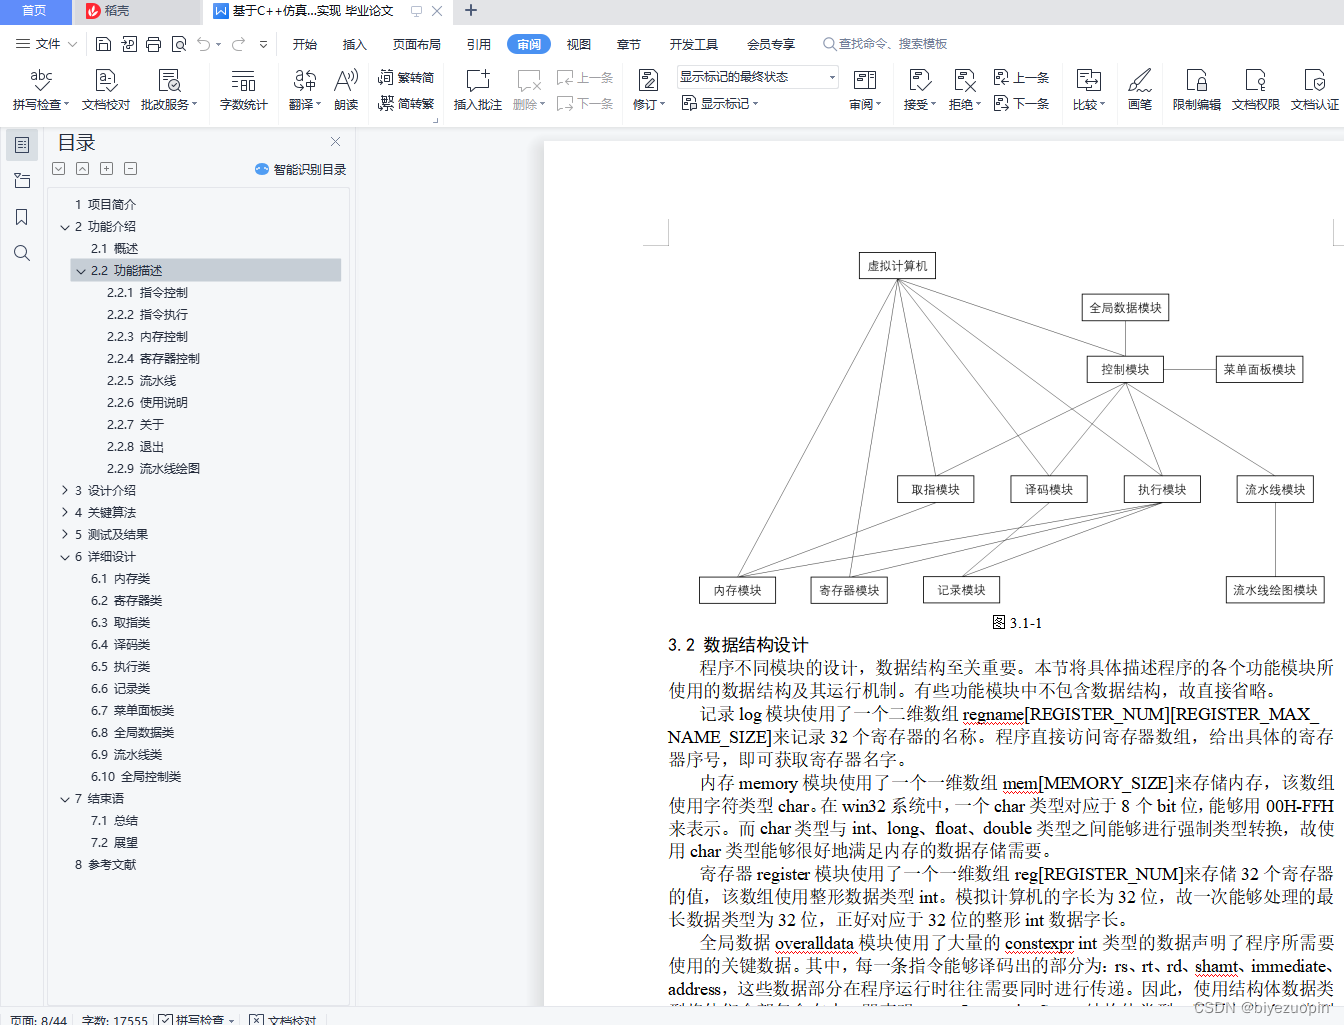Open the 会员专享 tab
This screenshot has width=1344, height=1025.
[x=771, y=44]
